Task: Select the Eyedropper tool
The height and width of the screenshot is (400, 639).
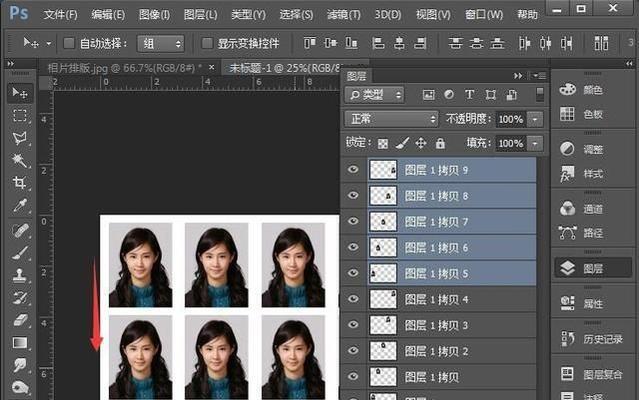Action: [x=20, y=205]
